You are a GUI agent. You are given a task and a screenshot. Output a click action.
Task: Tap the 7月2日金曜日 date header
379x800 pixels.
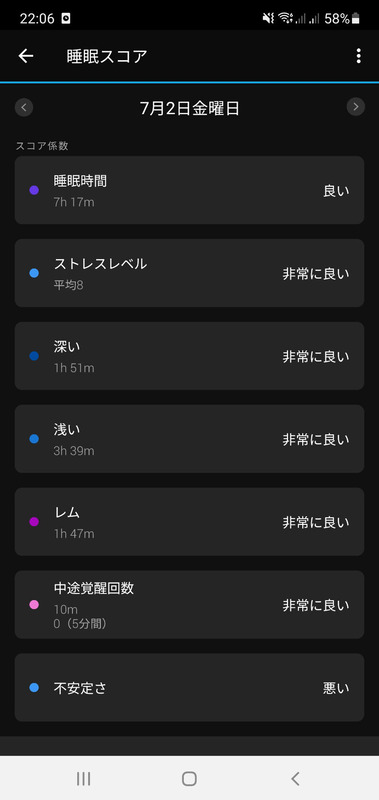[x=190, y=108]
